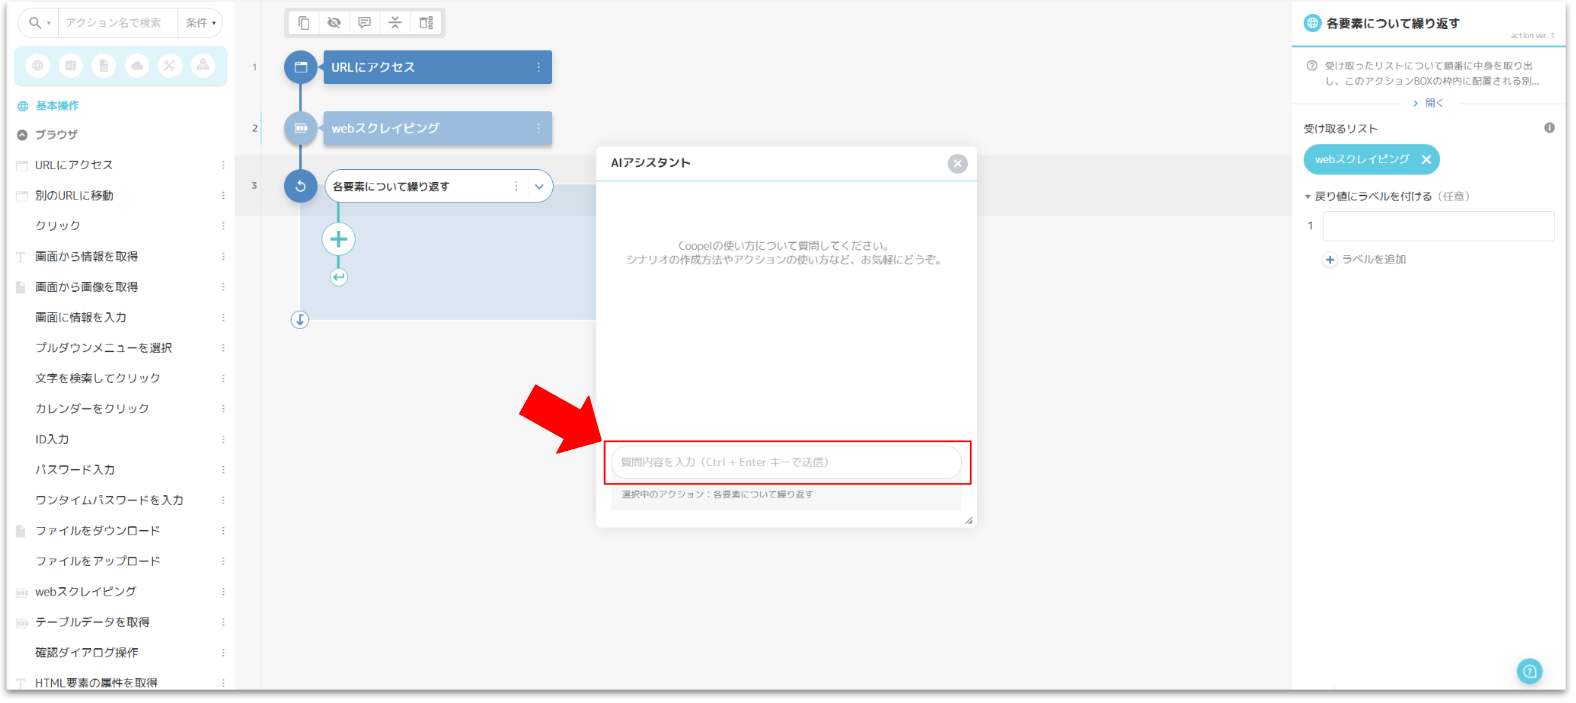Open the options menu on webスクレイピング step

(x=538, y=128)
